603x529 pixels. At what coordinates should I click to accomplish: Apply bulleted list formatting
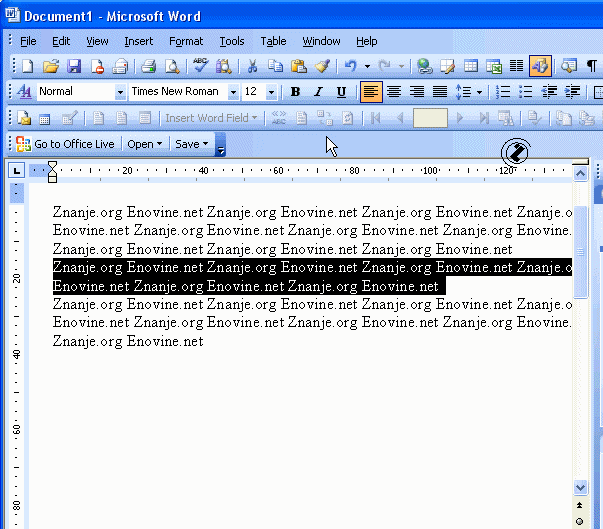point(526,92)
